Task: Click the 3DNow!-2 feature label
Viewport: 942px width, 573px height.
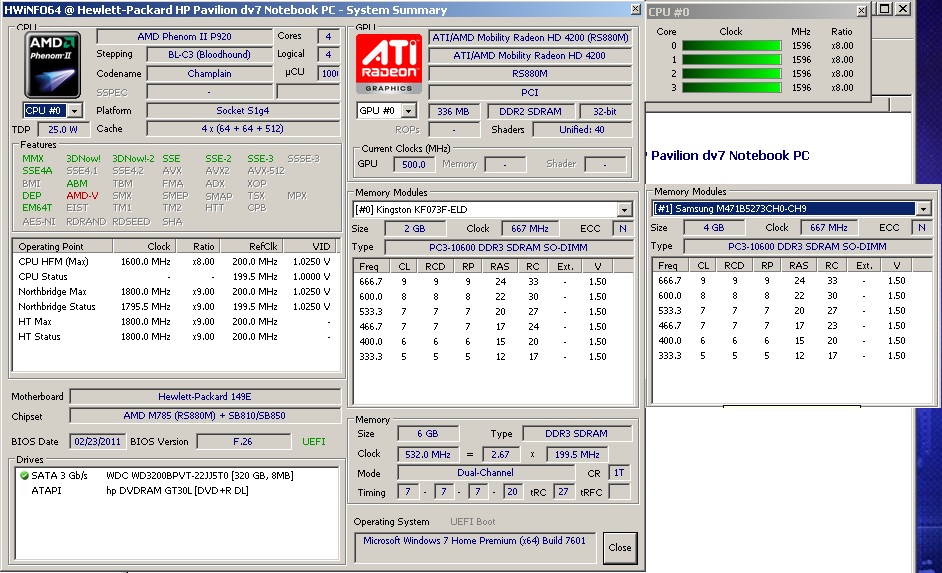Action: [133, 159]
